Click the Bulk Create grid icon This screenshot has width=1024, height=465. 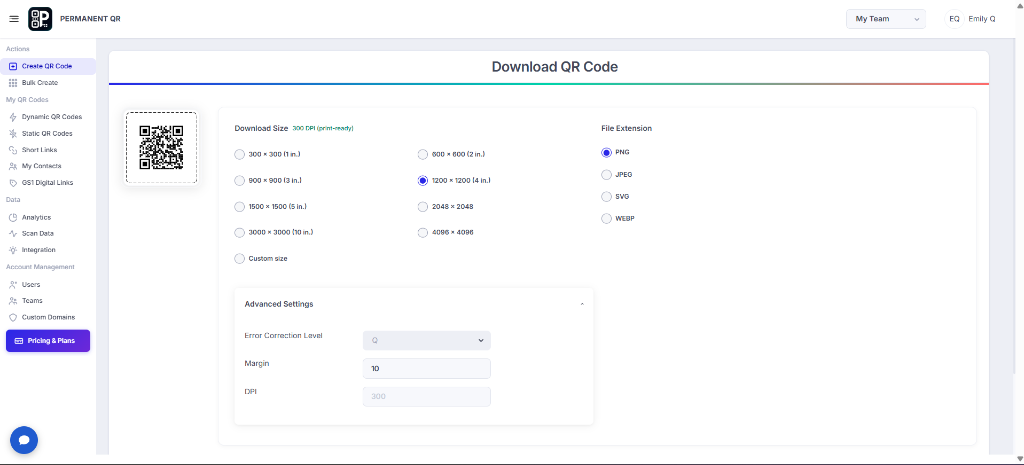(x=13, y=83)
